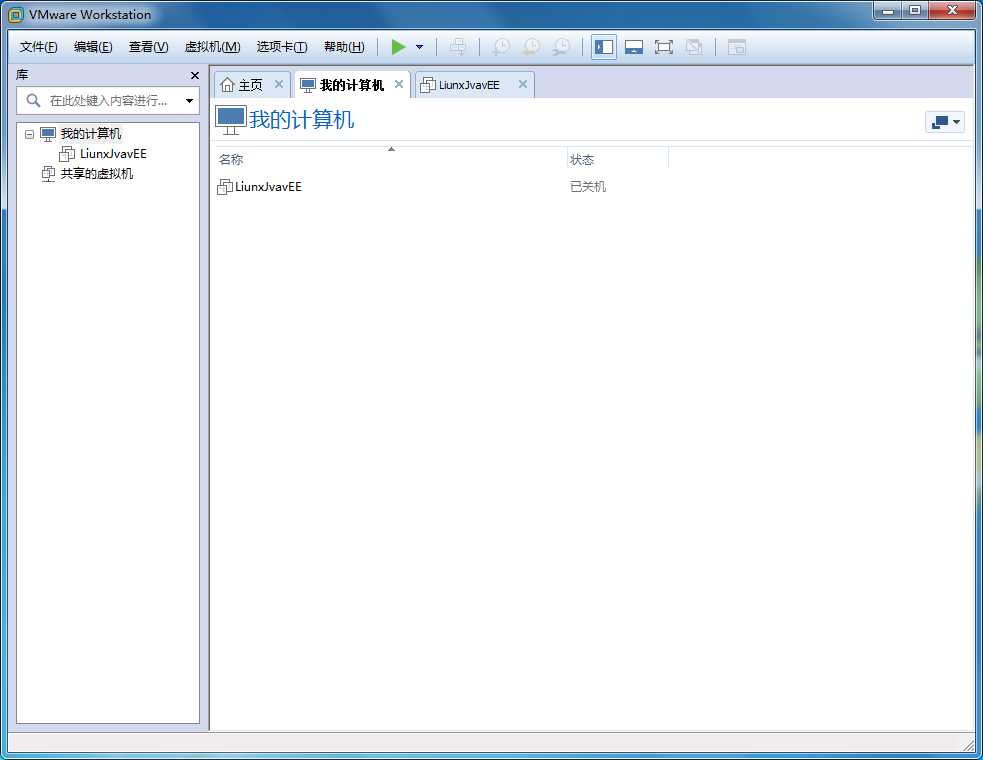This screenshot has width=983, height=760.
Task: Select LiunxJvavEE in the library tree
Action: coord(113,154)
